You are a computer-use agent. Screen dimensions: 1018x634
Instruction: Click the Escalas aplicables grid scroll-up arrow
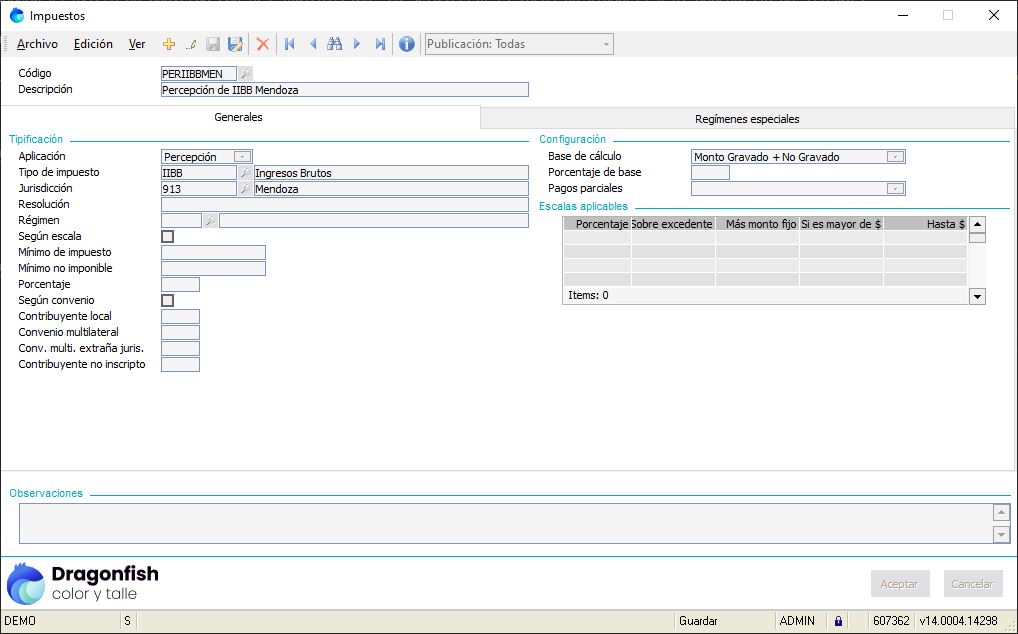(x=977, y=225)
